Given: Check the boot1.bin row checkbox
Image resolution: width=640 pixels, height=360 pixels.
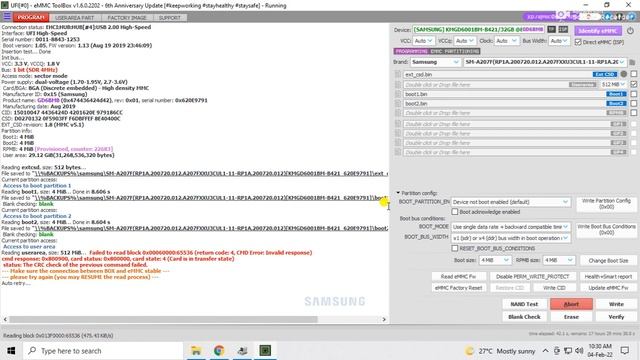Looking at the screenshot, I should 633,94.
